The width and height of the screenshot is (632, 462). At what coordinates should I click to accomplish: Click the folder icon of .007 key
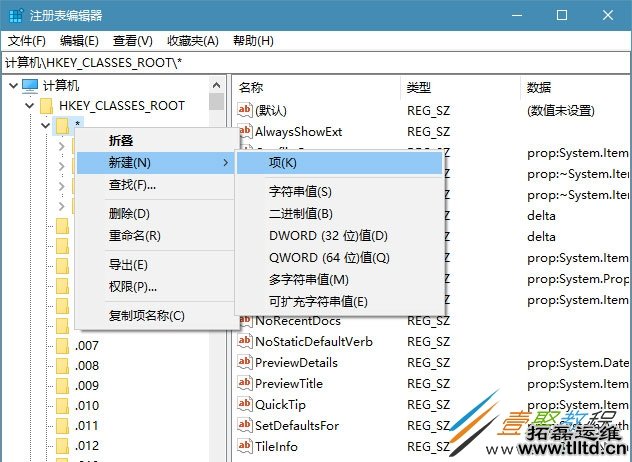(x=62, y=345)
